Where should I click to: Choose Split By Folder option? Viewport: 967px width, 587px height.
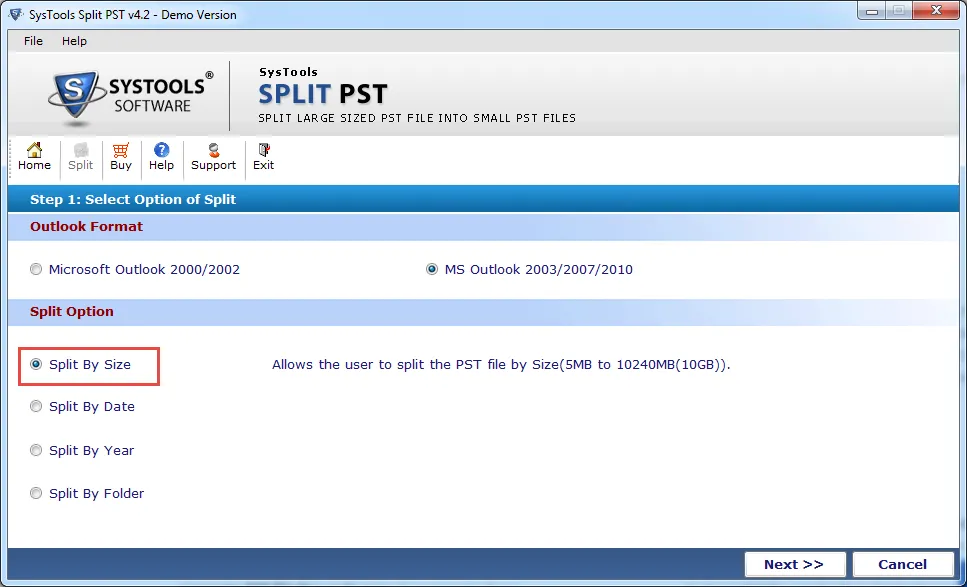pyautogui.click(x=36, y=493)
